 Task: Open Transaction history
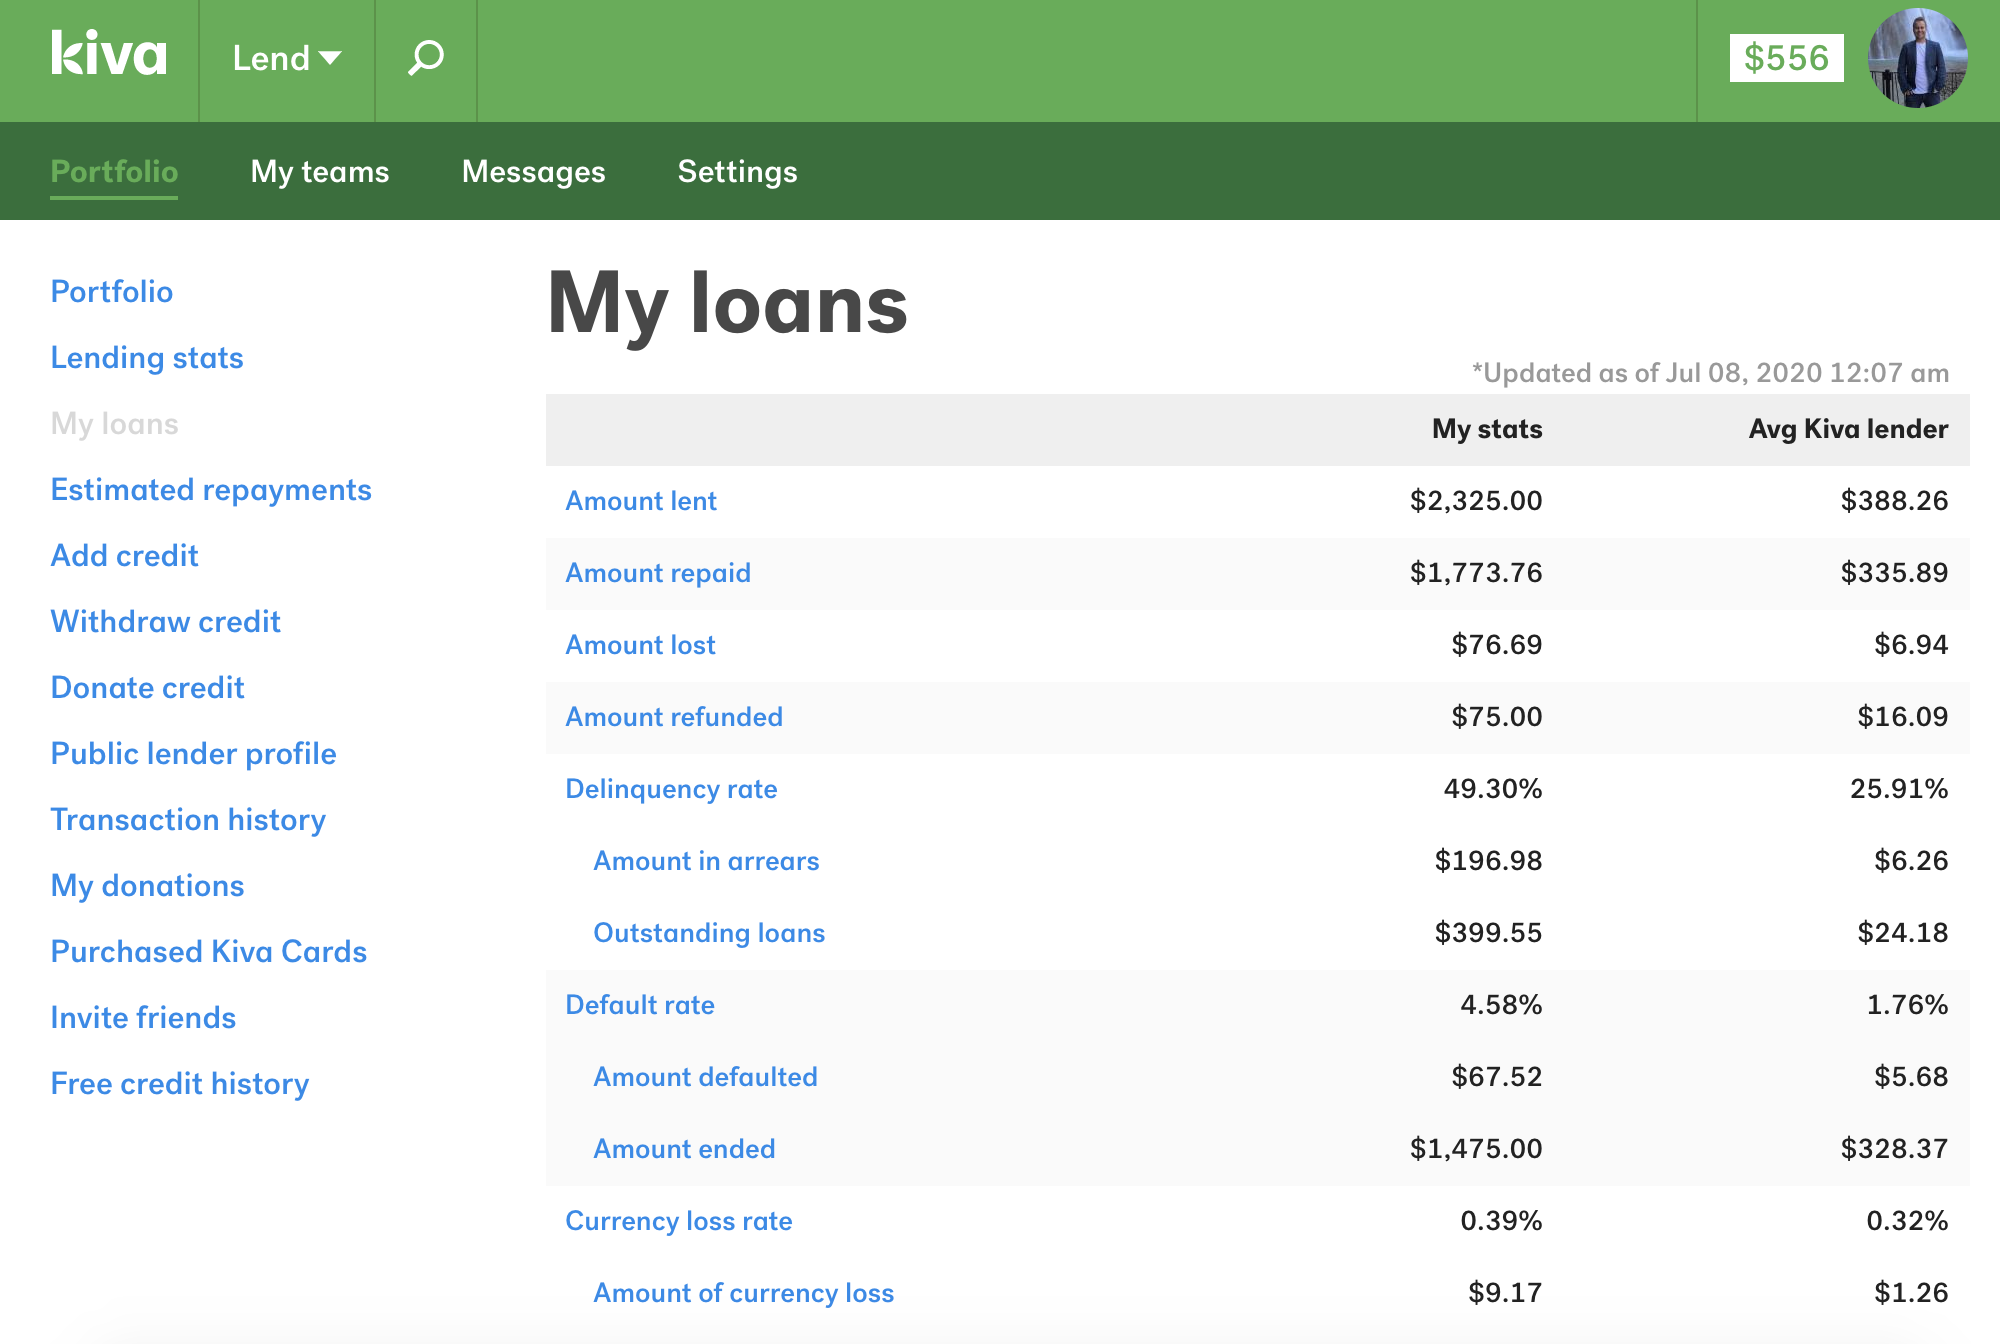[188, 819]
